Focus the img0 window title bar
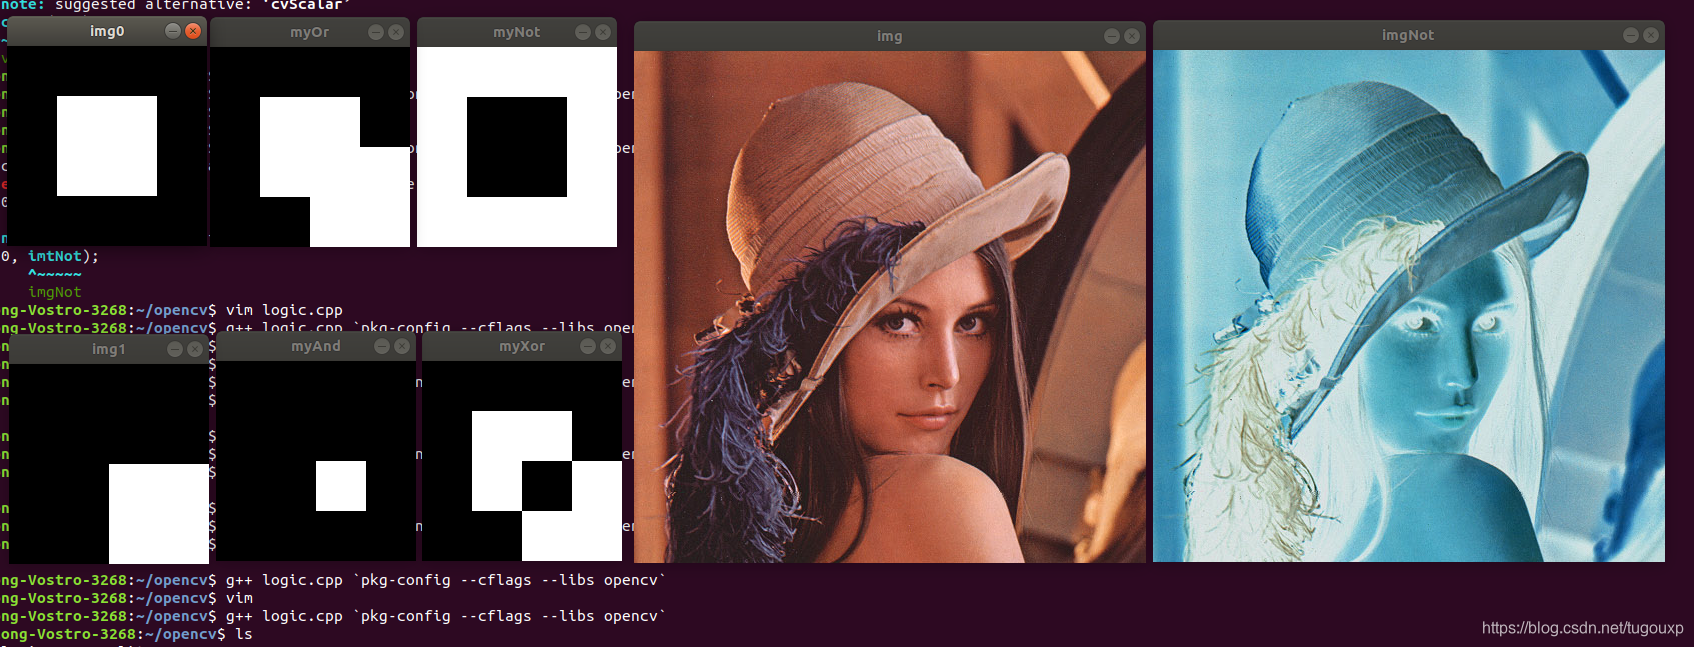The height and width of the screenshot is (647, 1694). [x=107, y=31]
